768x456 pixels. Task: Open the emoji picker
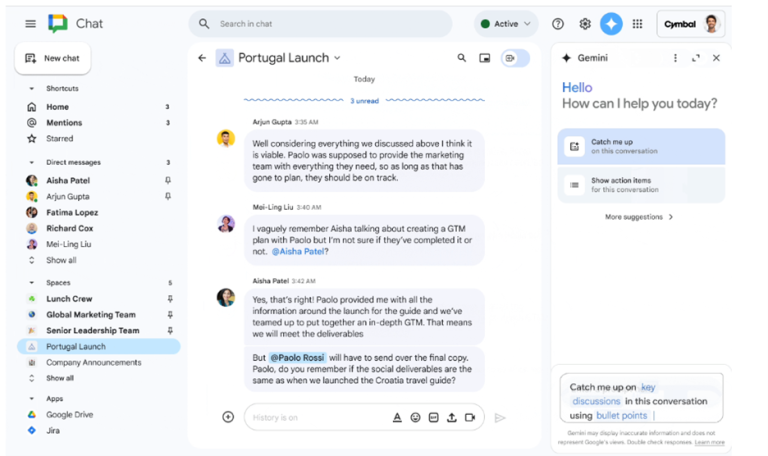(415, 417)
